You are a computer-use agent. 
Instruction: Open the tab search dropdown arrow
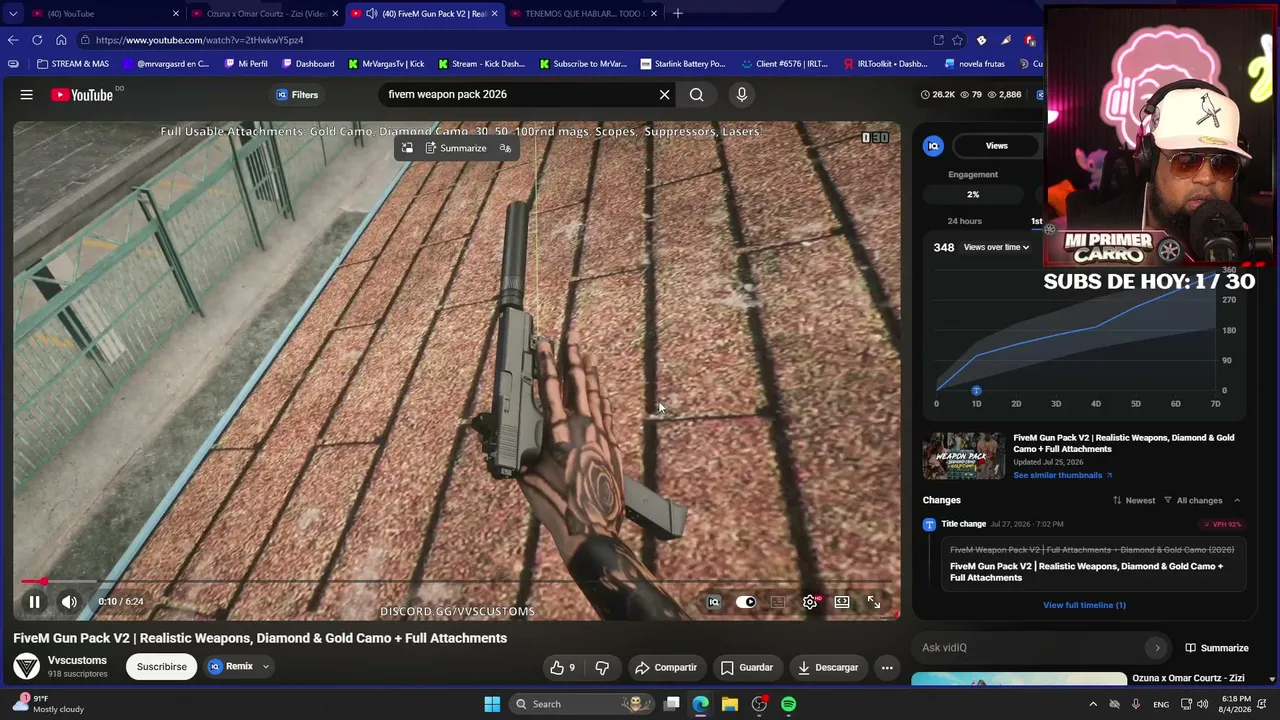click(x=13, y=14)
